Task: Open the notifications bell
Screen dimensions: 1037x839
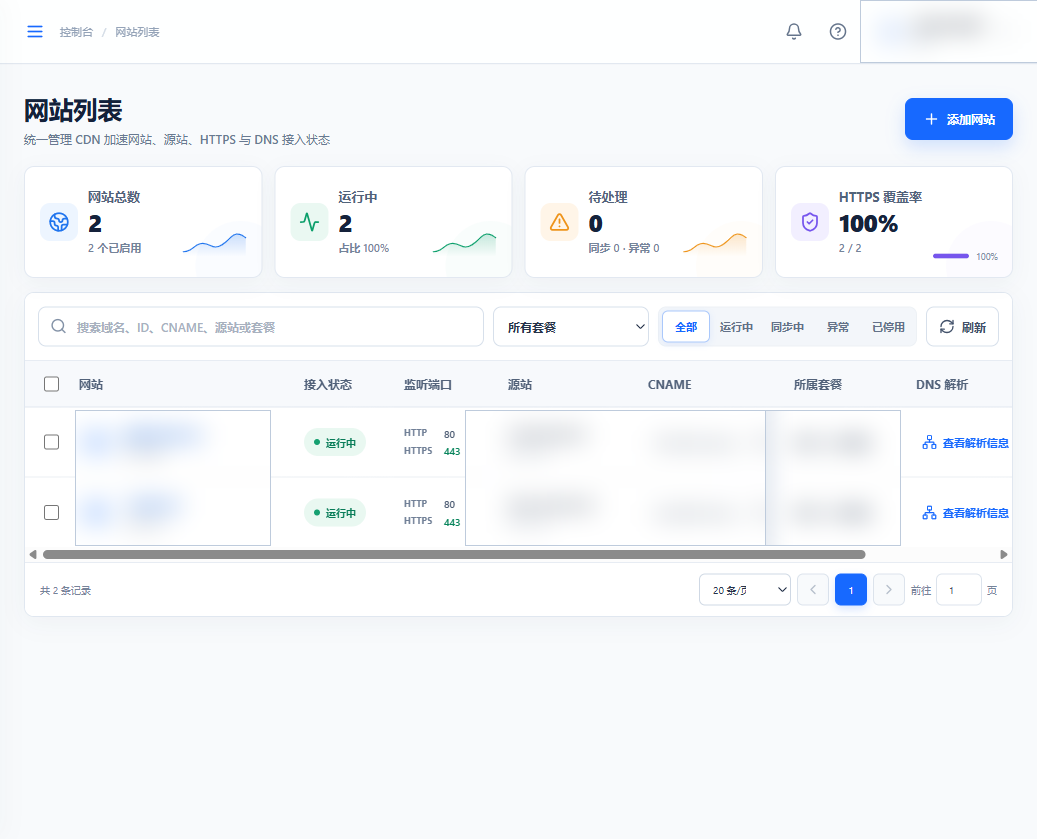Action: pos(794,32)
